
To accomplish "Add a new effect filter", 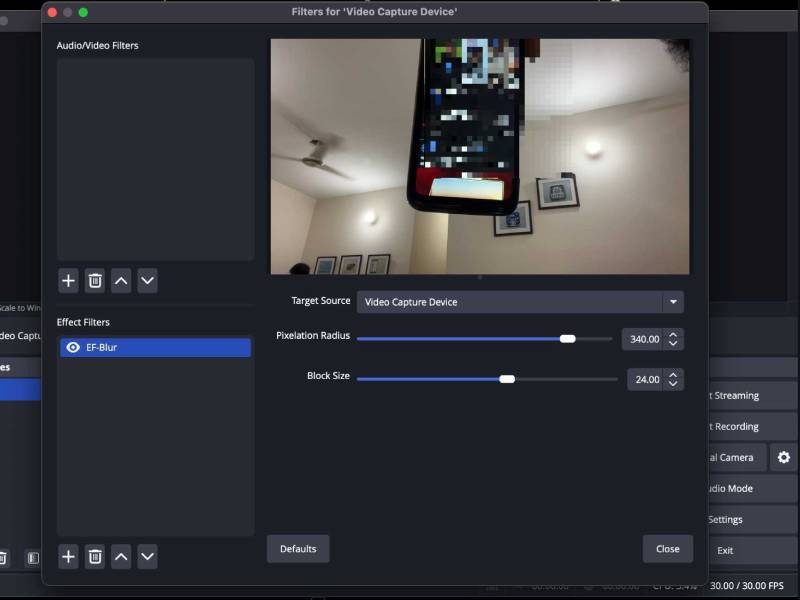I will [x=68, y=557].
